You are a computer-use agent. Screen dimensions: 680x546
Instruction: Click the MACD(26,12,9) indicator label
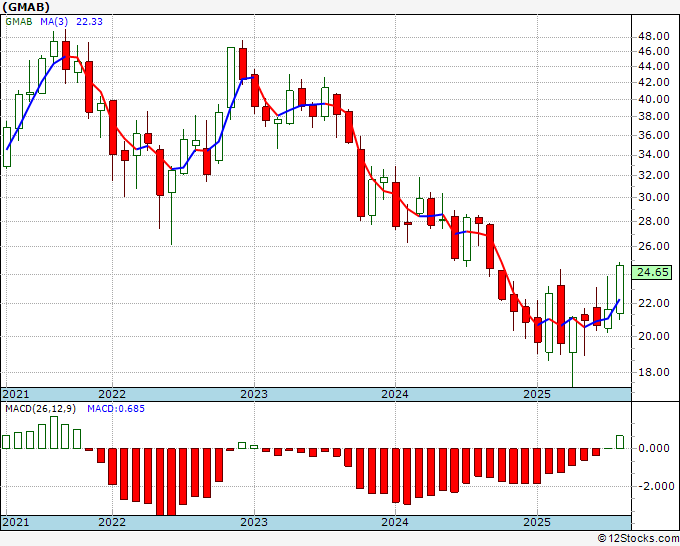click(x=40, y=409)
